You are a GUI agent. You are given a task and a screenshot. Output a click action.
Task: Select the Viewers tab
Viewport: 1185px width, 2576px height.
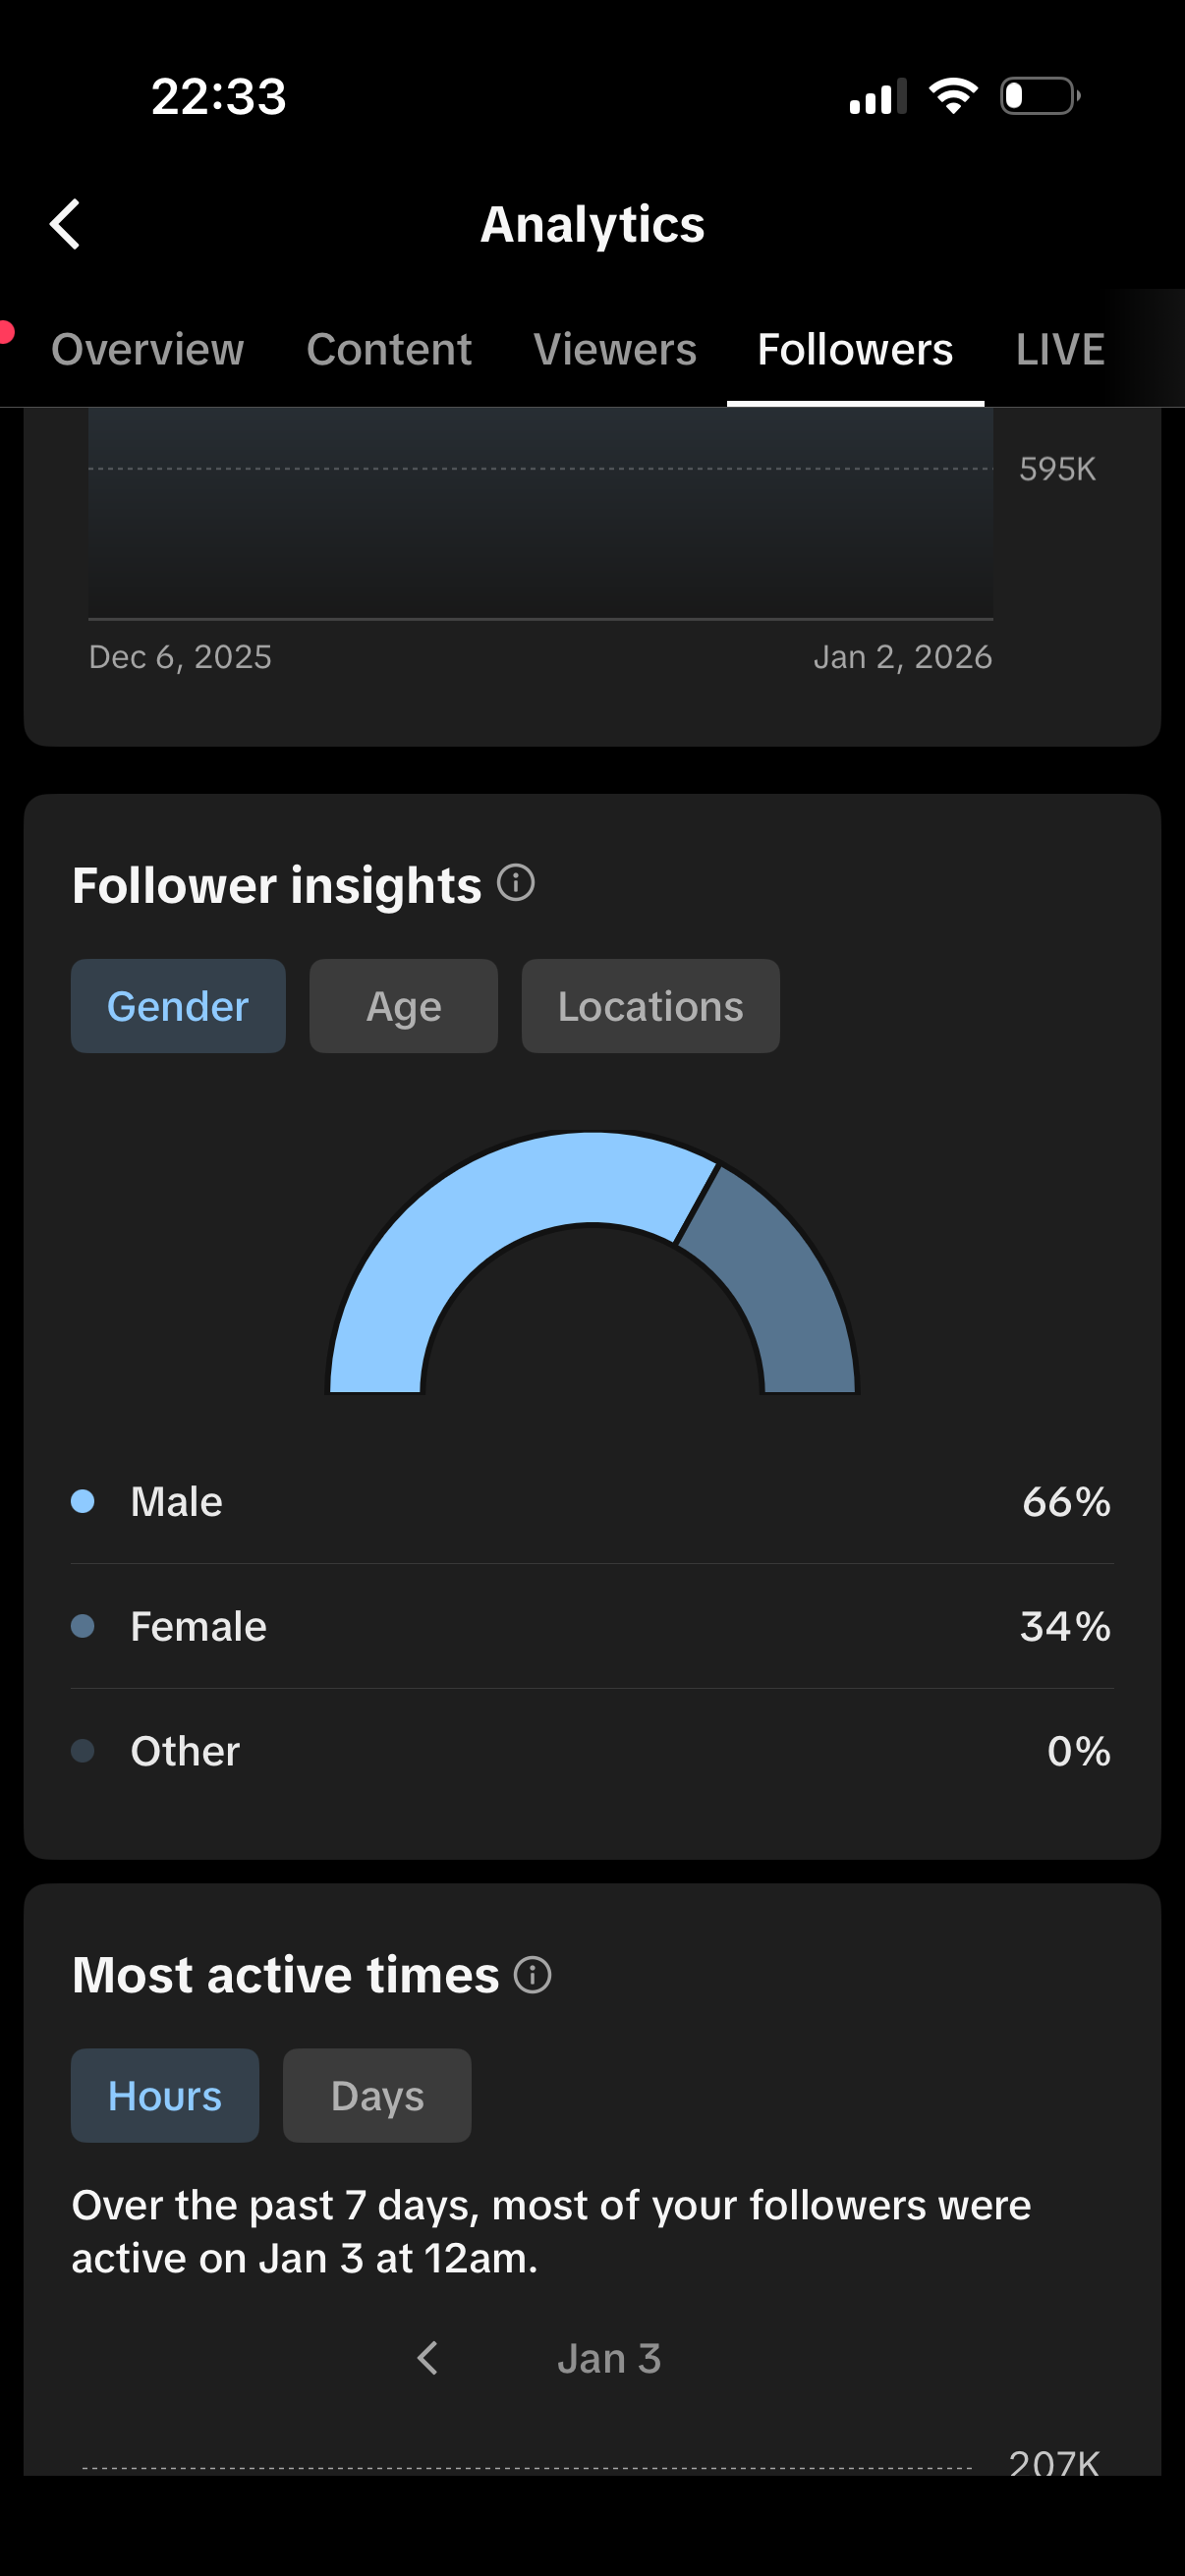[x=615, y=350]
